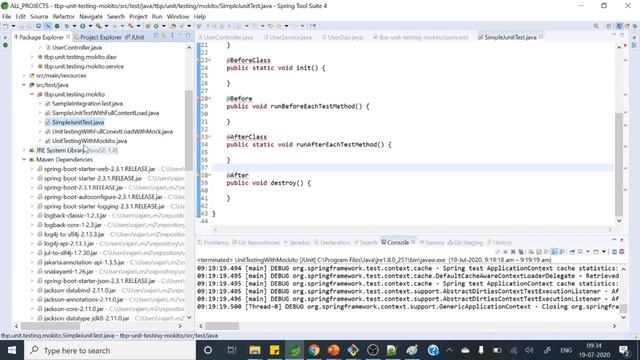Open the Refactor menu

pos(63,16)
